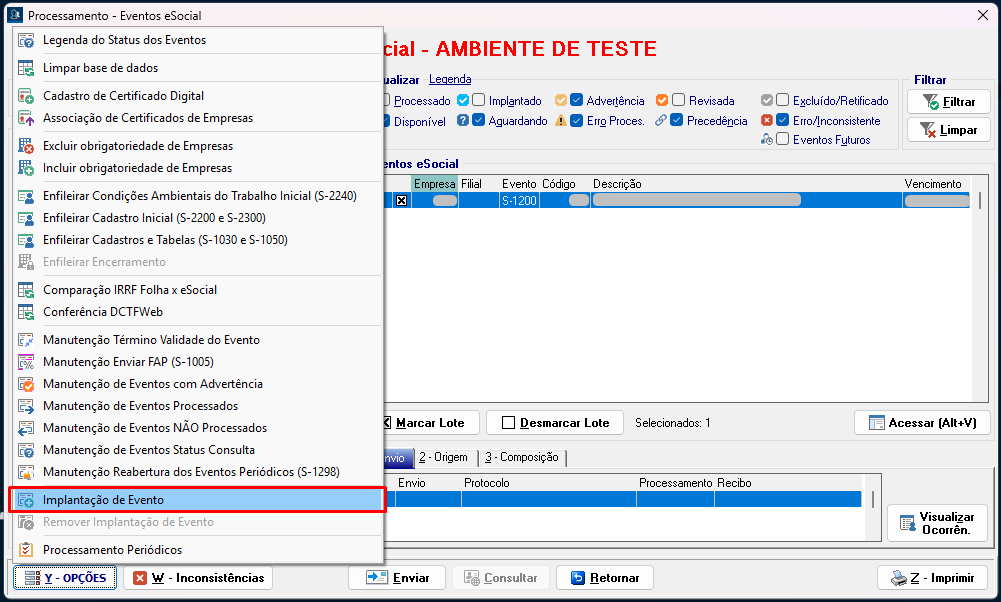Click the Cadastro de Certificado Digital icon
This screenshot has height=602, width=1001.
pyautogui.click(x=26, y=96)
